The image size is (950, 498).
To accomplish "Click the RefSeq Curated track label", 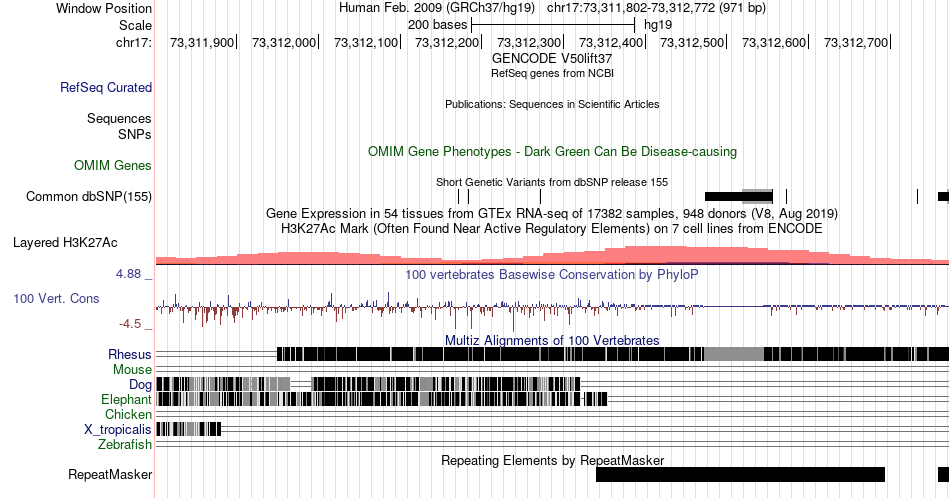I will [x=105, y=87].
